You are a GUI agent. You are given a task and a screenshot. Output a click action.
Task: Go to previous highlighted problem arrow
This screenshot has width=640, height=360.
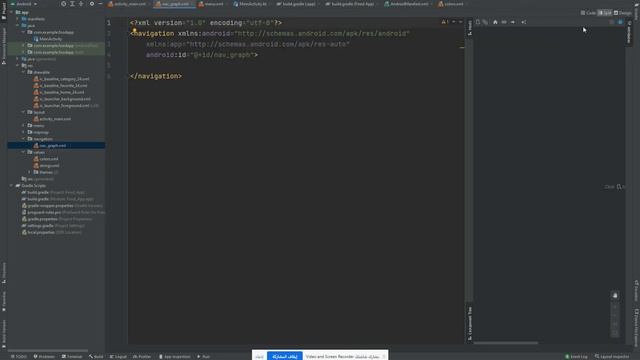pos(453,22)
